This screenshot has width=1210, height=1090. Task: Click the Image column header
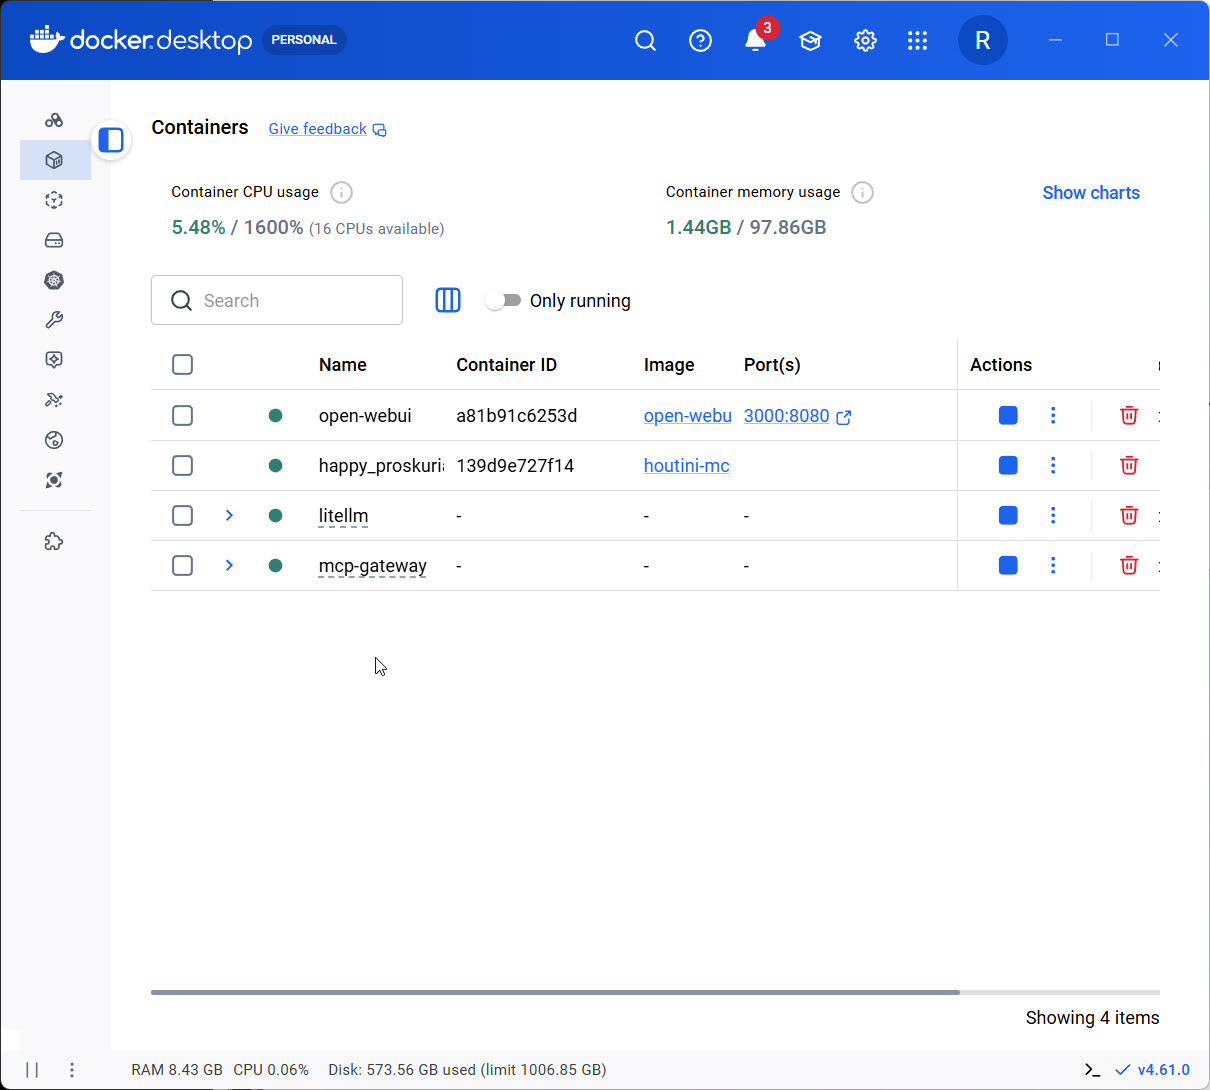tap(669, 365)
